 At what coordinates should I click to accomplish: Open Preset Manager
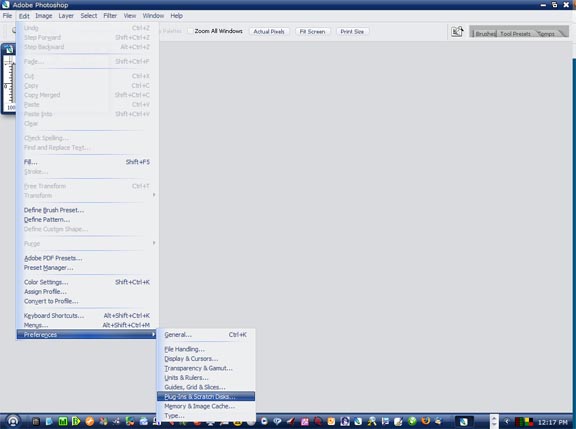[87, 268]
